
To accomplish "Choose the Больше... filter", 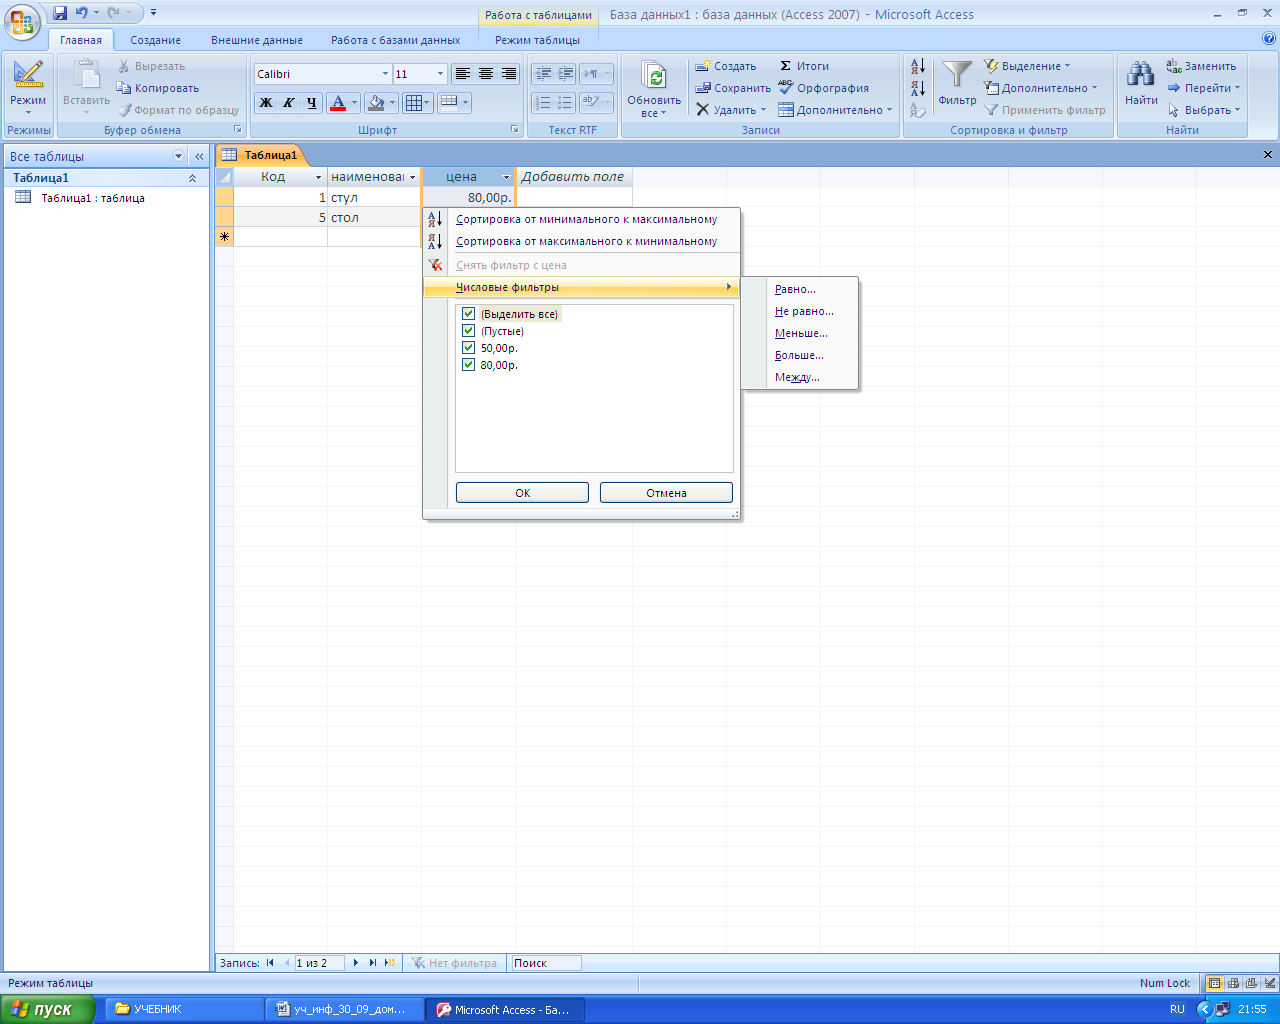I will coord(800,355).
